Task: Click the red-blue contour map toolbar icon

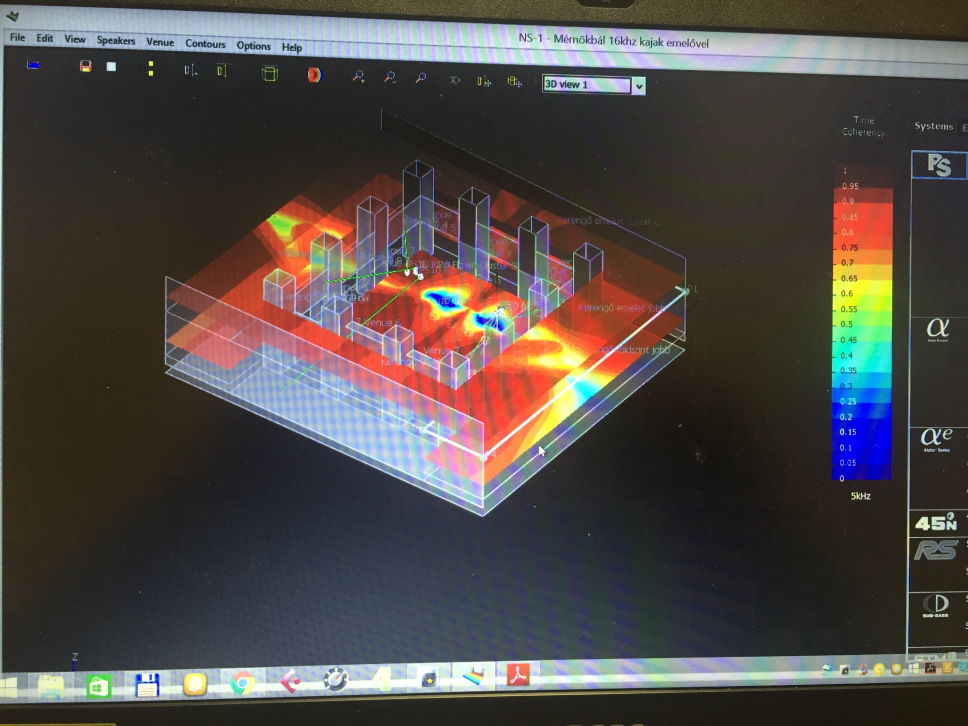Action: click(314, 74)
